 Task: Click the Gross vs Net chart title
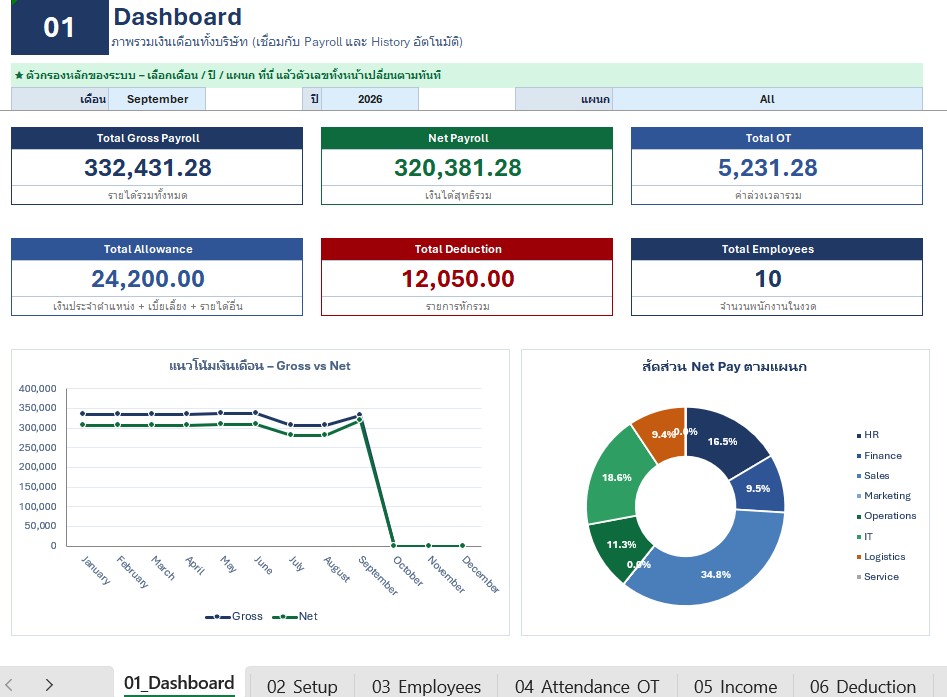click(x=260, y=365)
